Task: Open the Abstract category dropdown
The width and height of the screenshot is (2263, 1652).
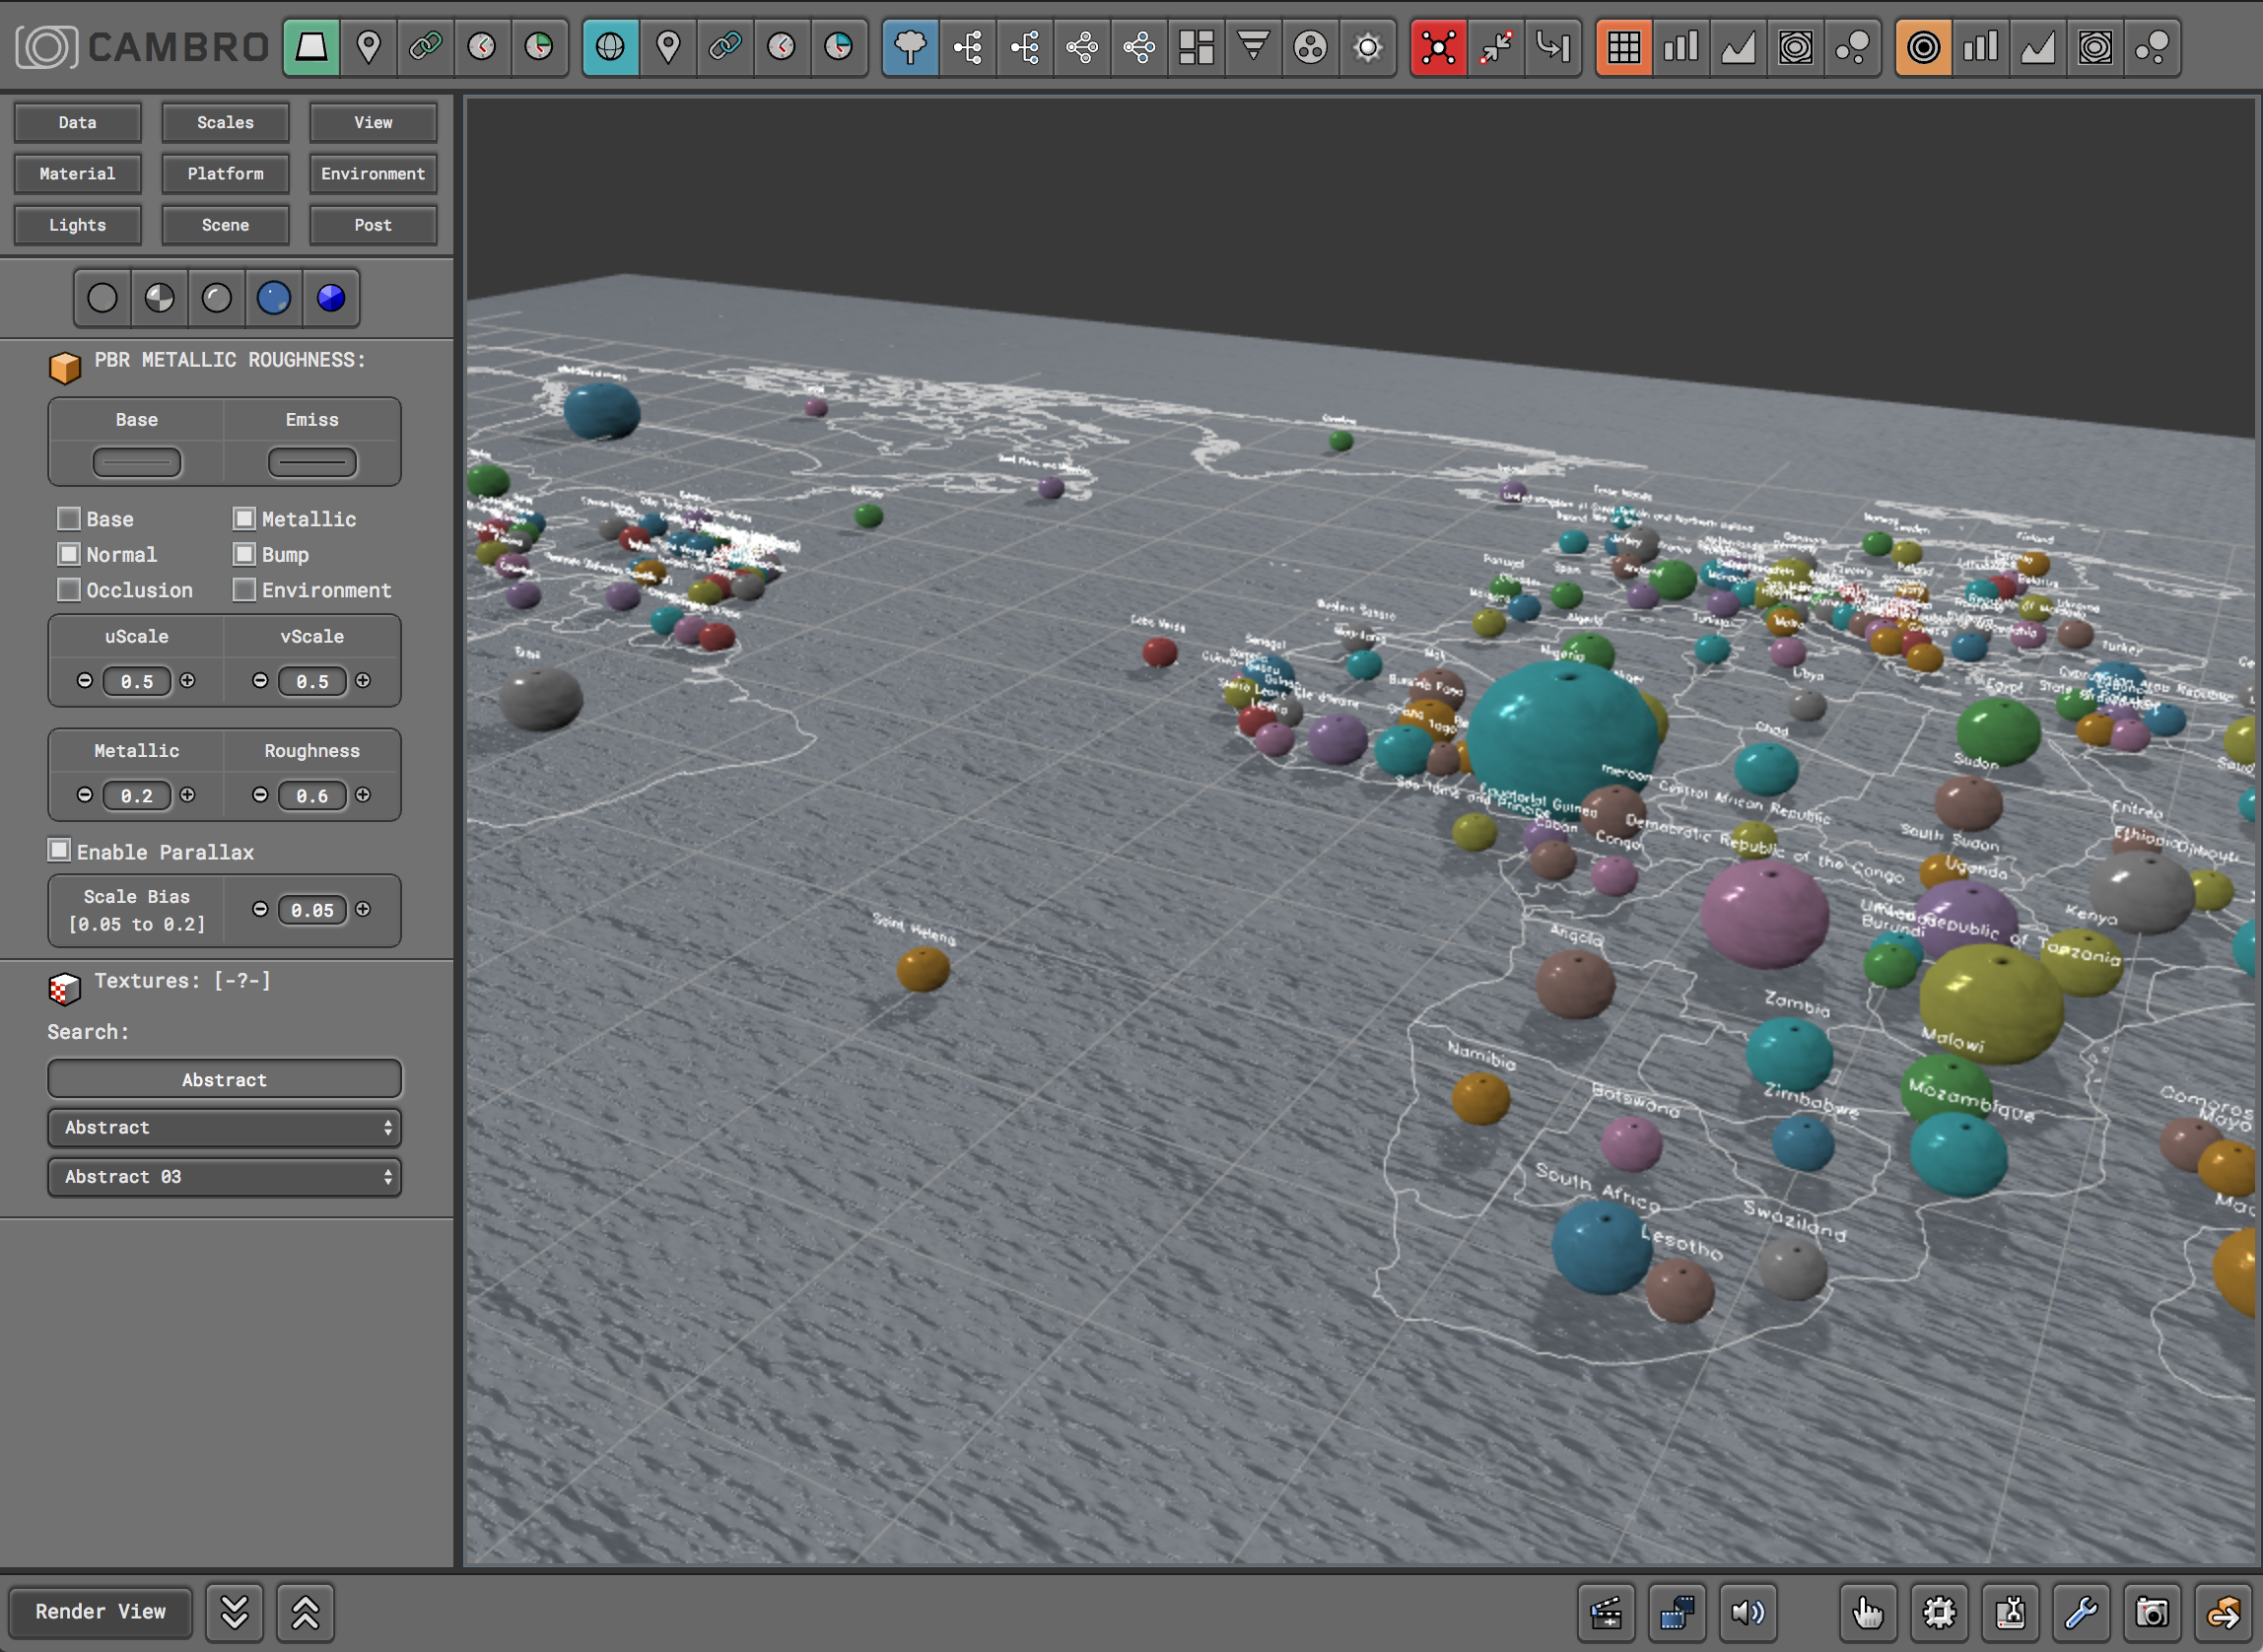Action: pos(225,1127)
